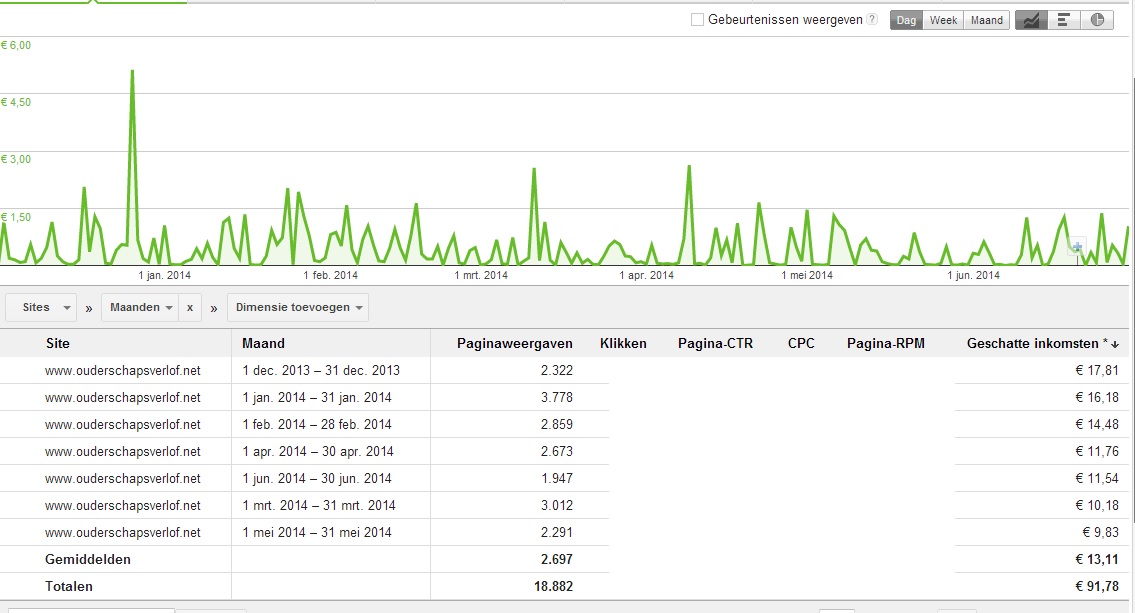Select '1 jan. 2014 – 31 jan. 2014' cell

317,397
